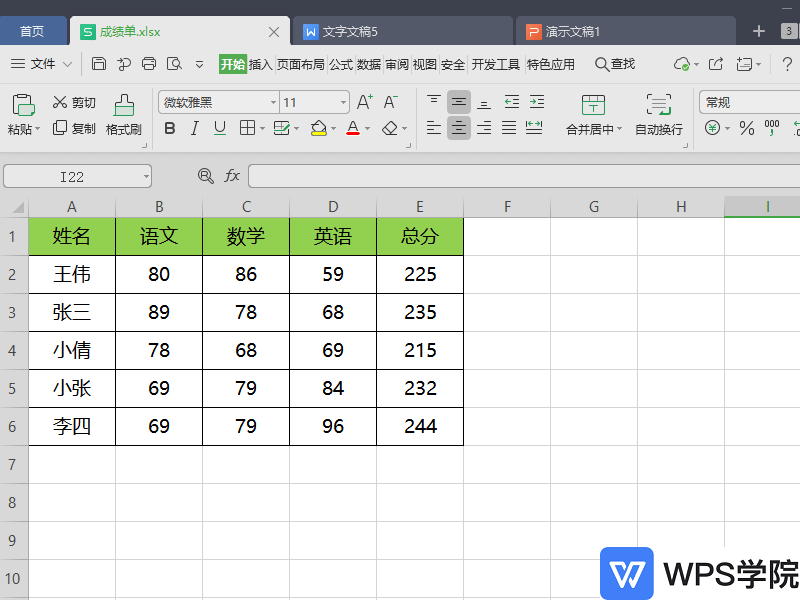The image size is (800, 600).
Task: Increase font size with A+ icon
Action: click(x=364, y=102)
